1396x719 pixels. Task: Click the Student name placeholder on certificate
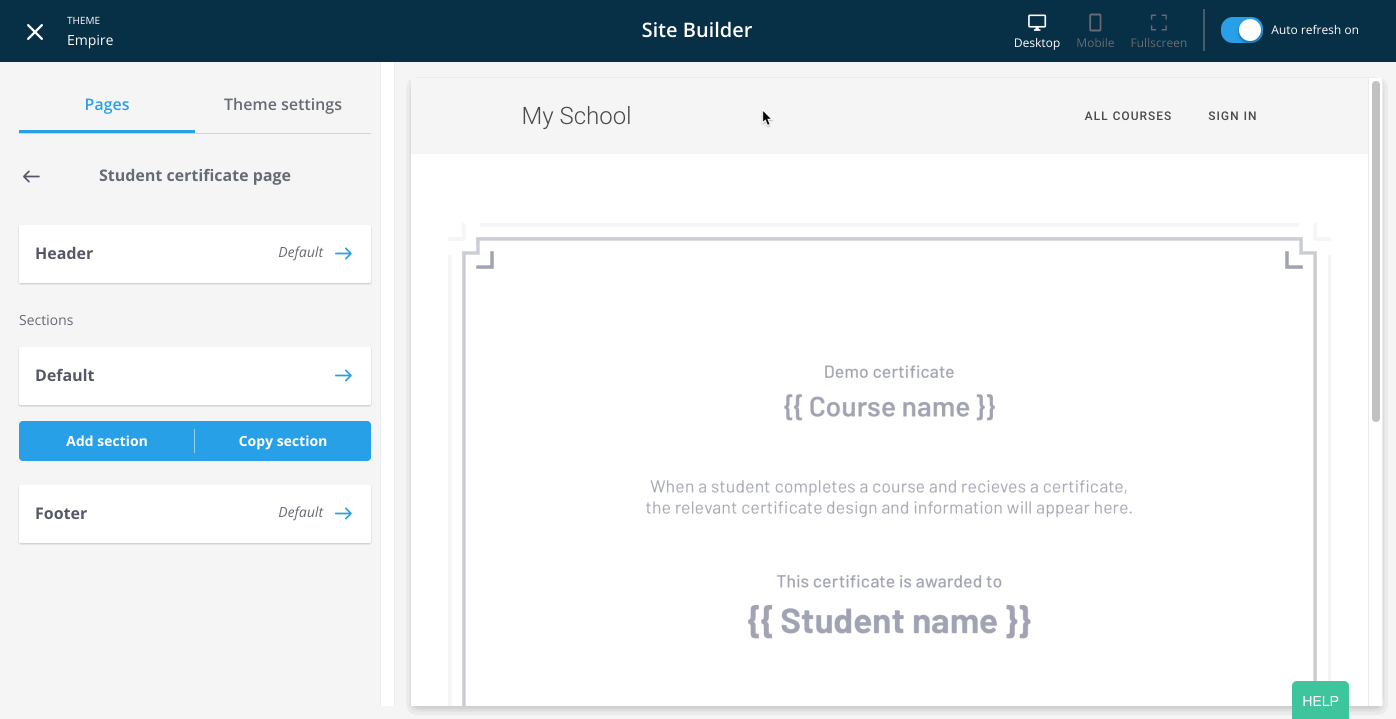pos(888,621)
